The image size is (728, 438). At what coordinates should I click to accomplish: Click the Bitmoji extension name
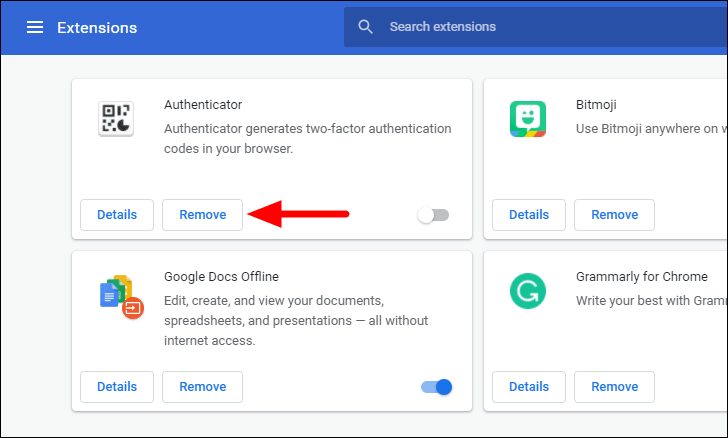pyautogui.click(x=596, y=105)
